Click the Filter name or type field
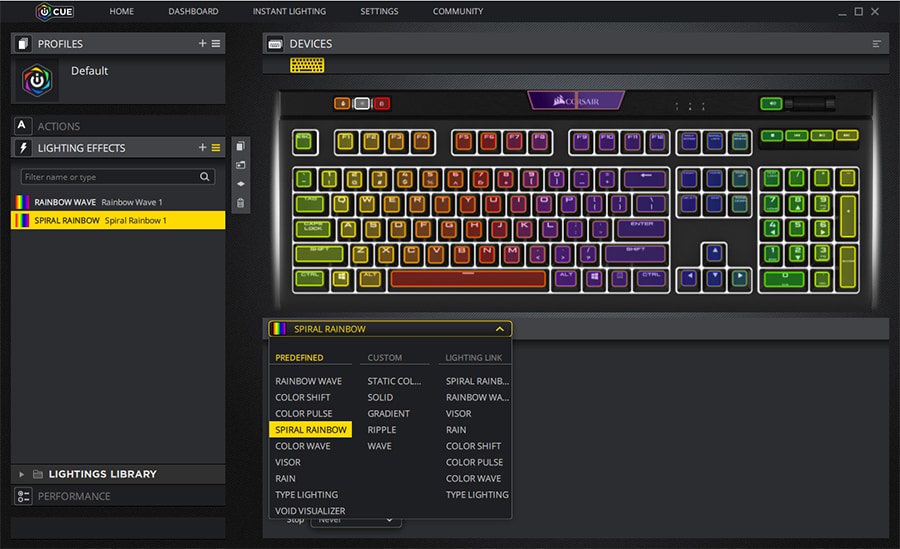Screen dimensions: 900x549 108,177
